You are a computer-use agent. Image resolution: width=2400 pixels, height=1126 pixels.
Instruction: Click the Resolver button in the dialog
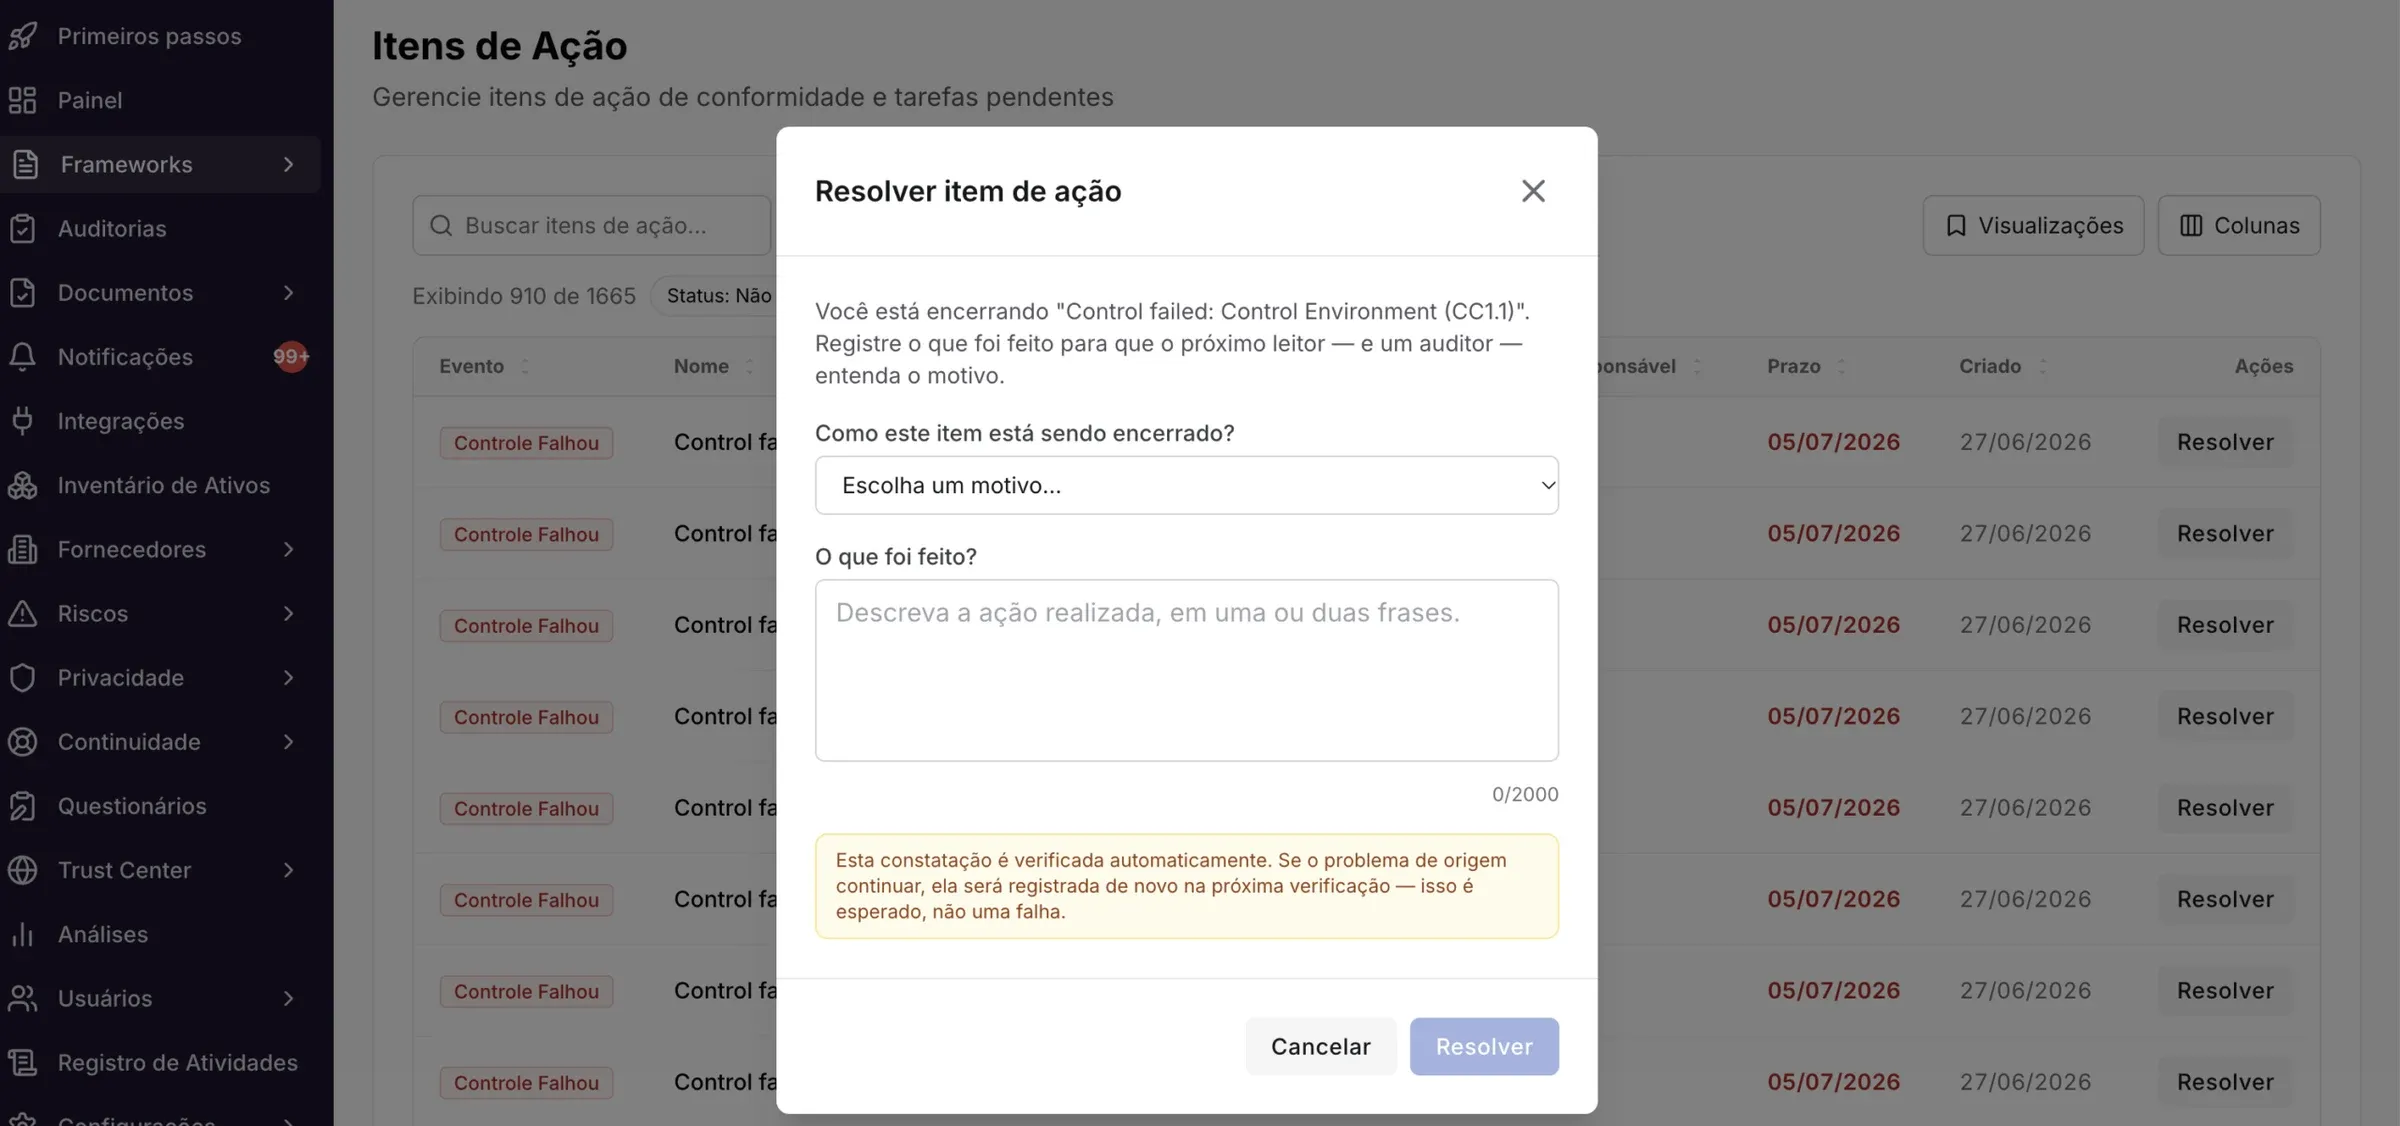1484,1046
